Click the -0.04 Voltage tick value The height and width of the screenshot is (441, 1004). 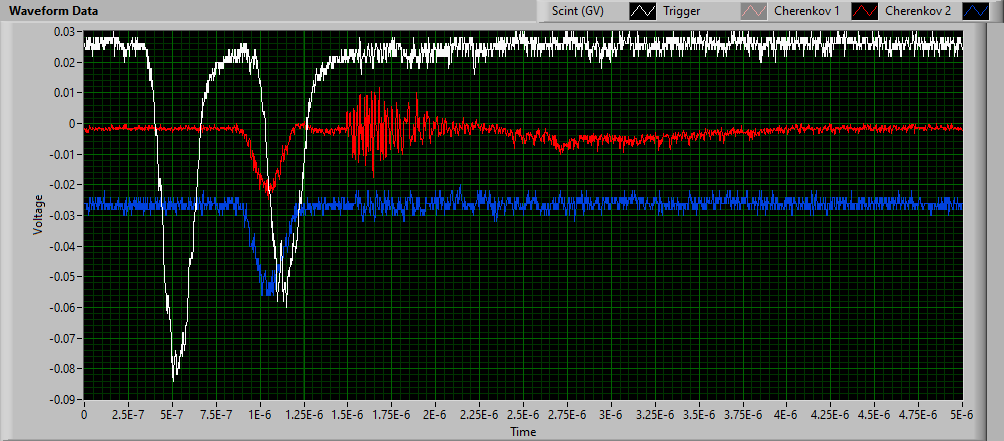point(65,246)
